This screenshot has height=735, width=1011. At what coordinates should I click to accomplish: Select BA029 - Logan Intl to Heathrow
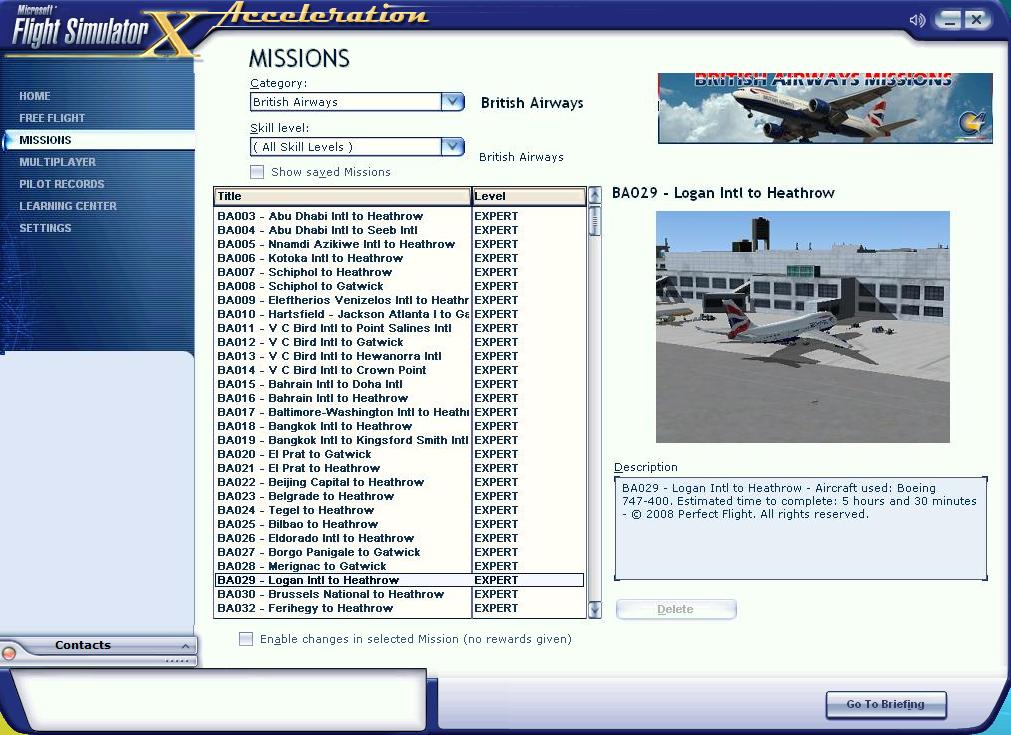[400, 580]
